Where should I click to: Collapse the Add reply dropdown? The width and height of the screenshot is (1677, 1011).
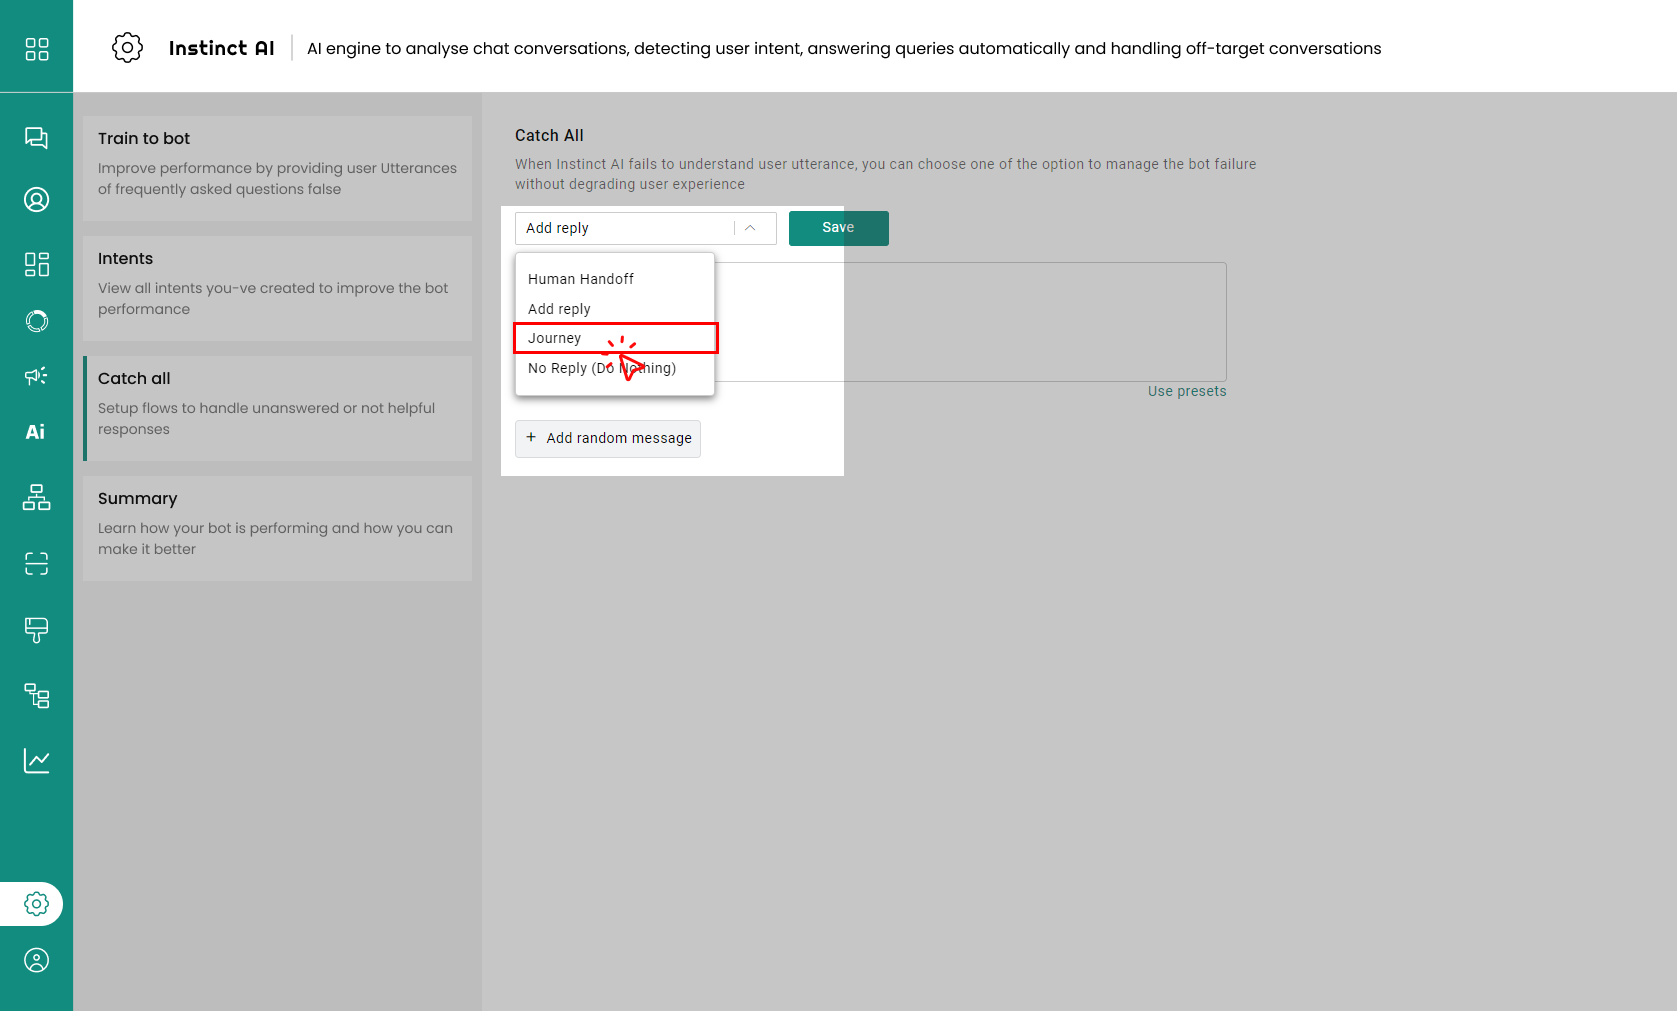click(750, 228)
